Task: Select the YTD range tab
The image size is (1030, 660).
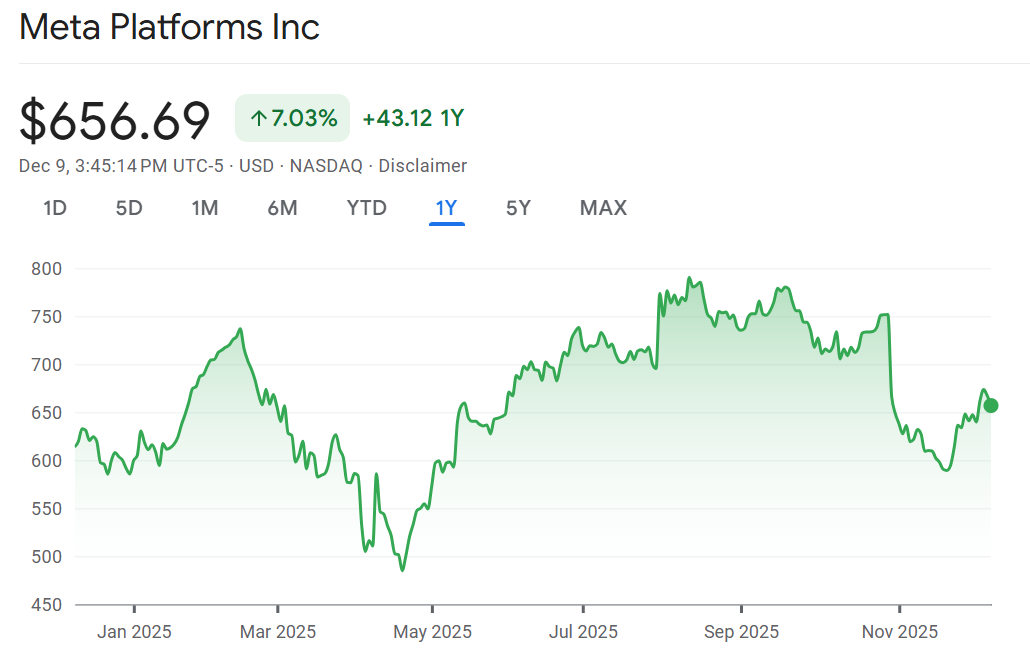Action: coord(366,208)
